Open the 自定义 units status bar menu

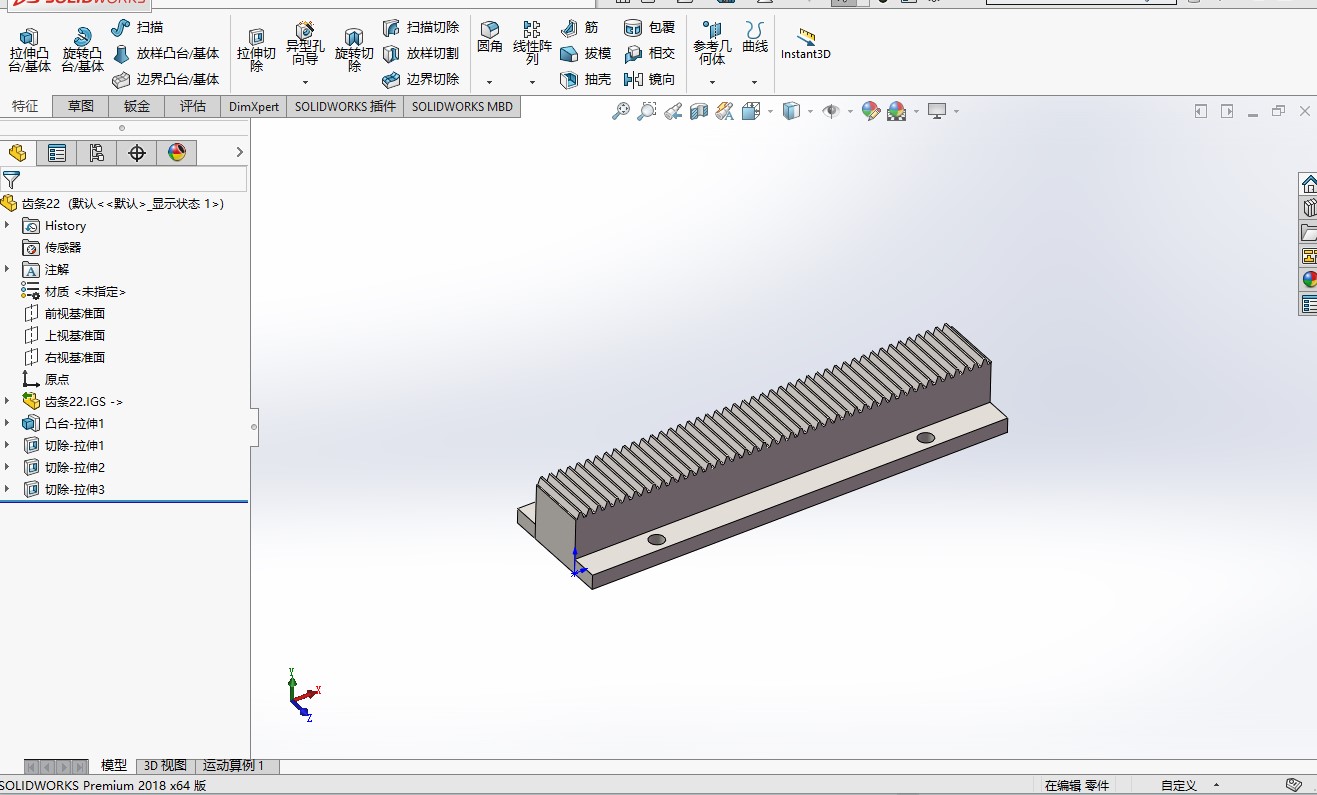(1179, 785)
